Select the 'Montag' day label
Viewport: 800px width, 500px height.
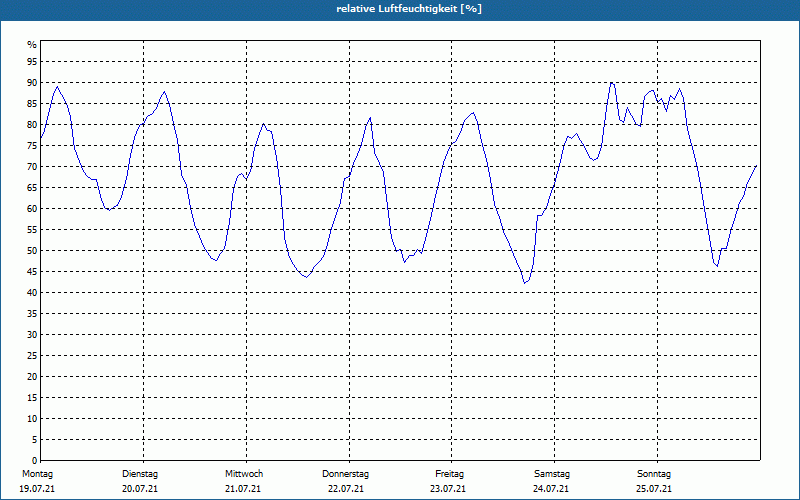point(38,474)
